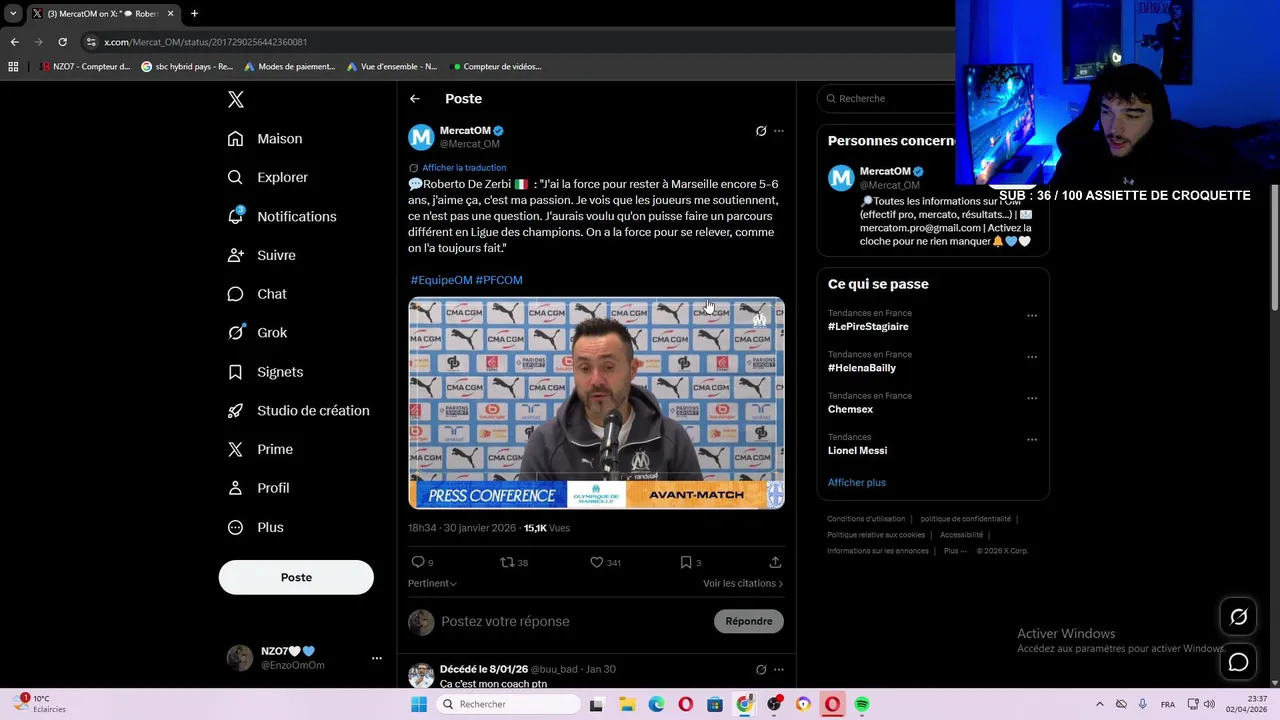
Task: Open account menu dots beside NZO7
Action: point(377,658)
